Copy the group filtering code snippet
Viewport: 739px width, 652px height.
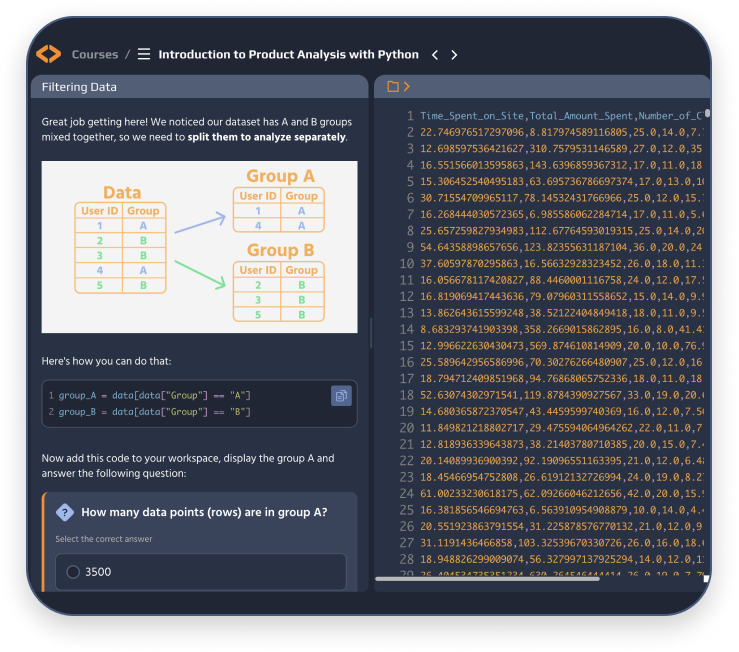(341, 396)
